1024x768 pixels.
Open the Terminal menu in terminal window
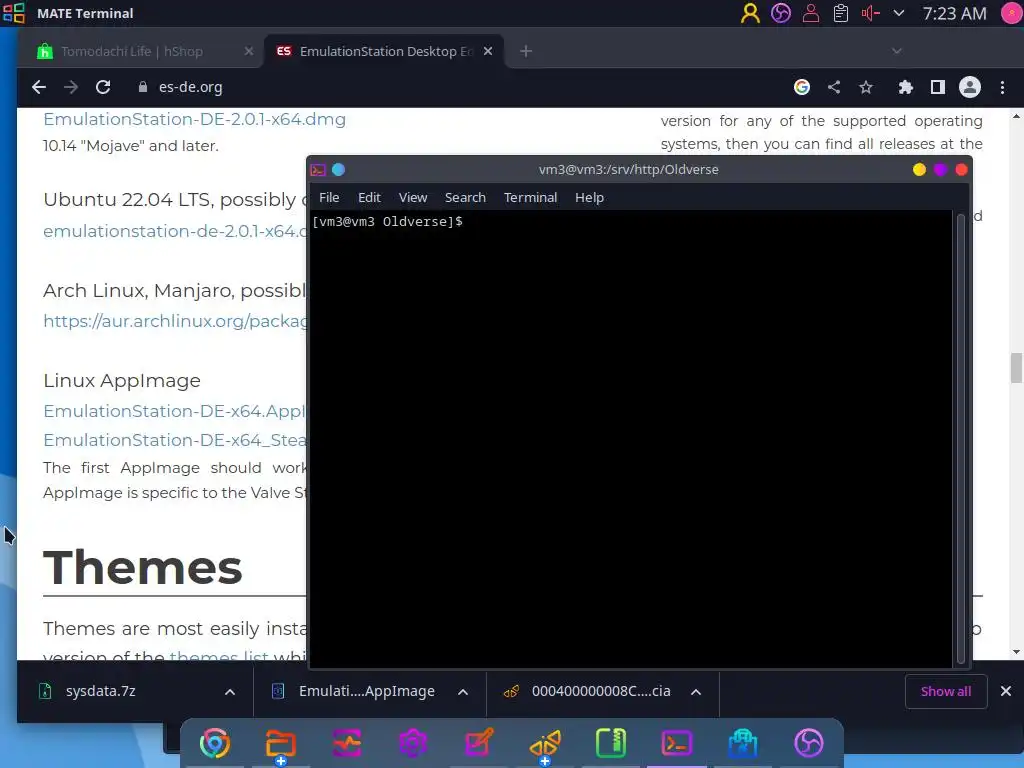pos(530,197)
